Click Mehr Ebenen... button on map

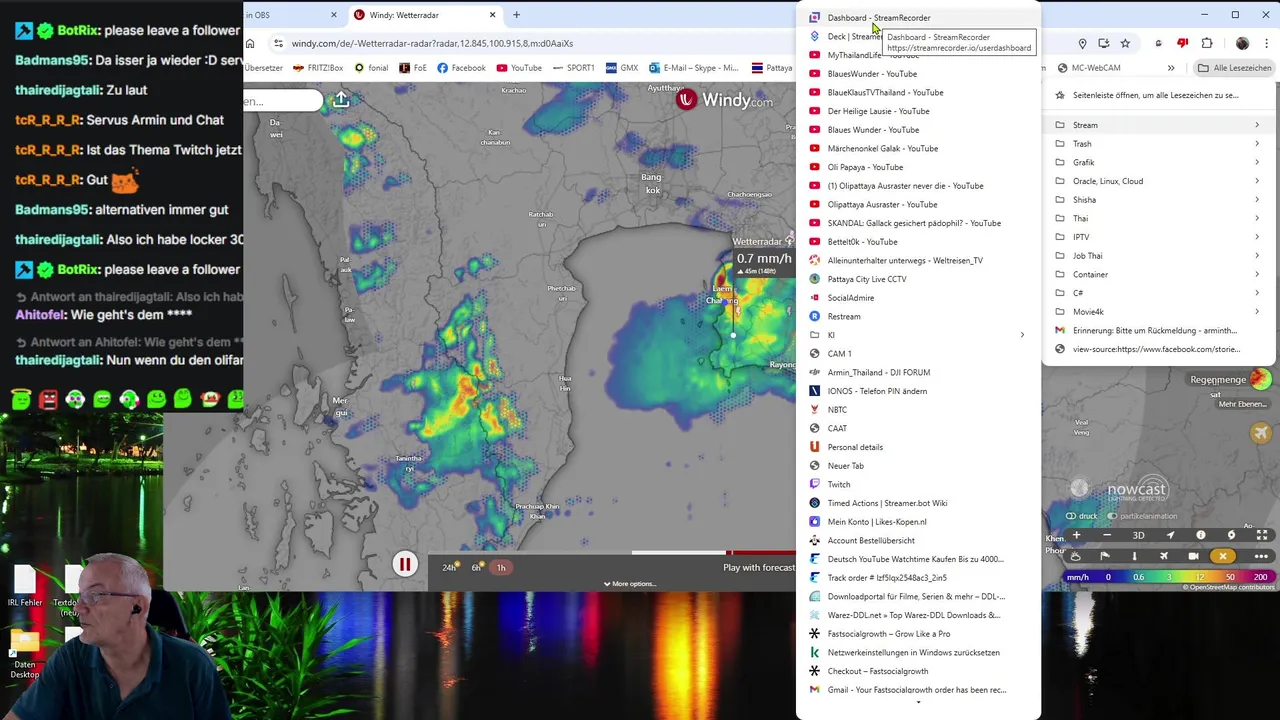1242,404
